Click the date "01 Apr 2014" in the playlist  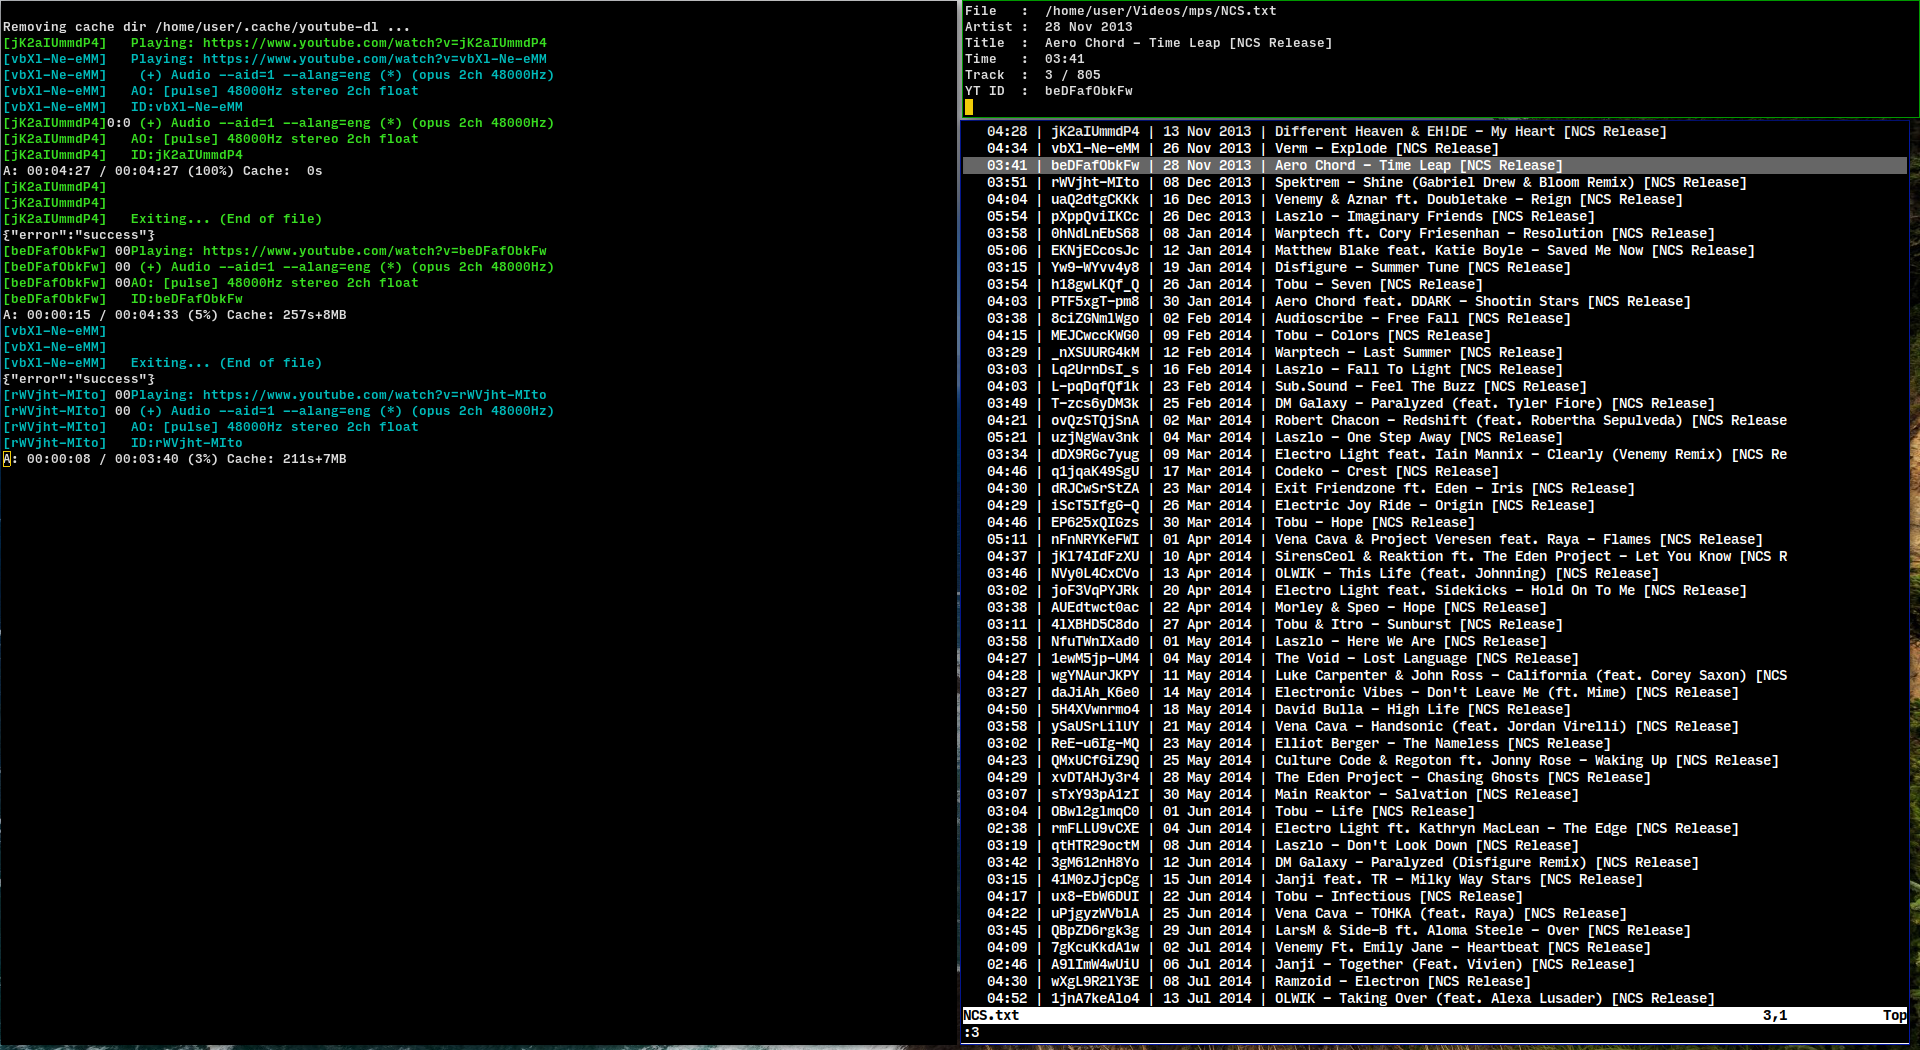(1207, 540)
